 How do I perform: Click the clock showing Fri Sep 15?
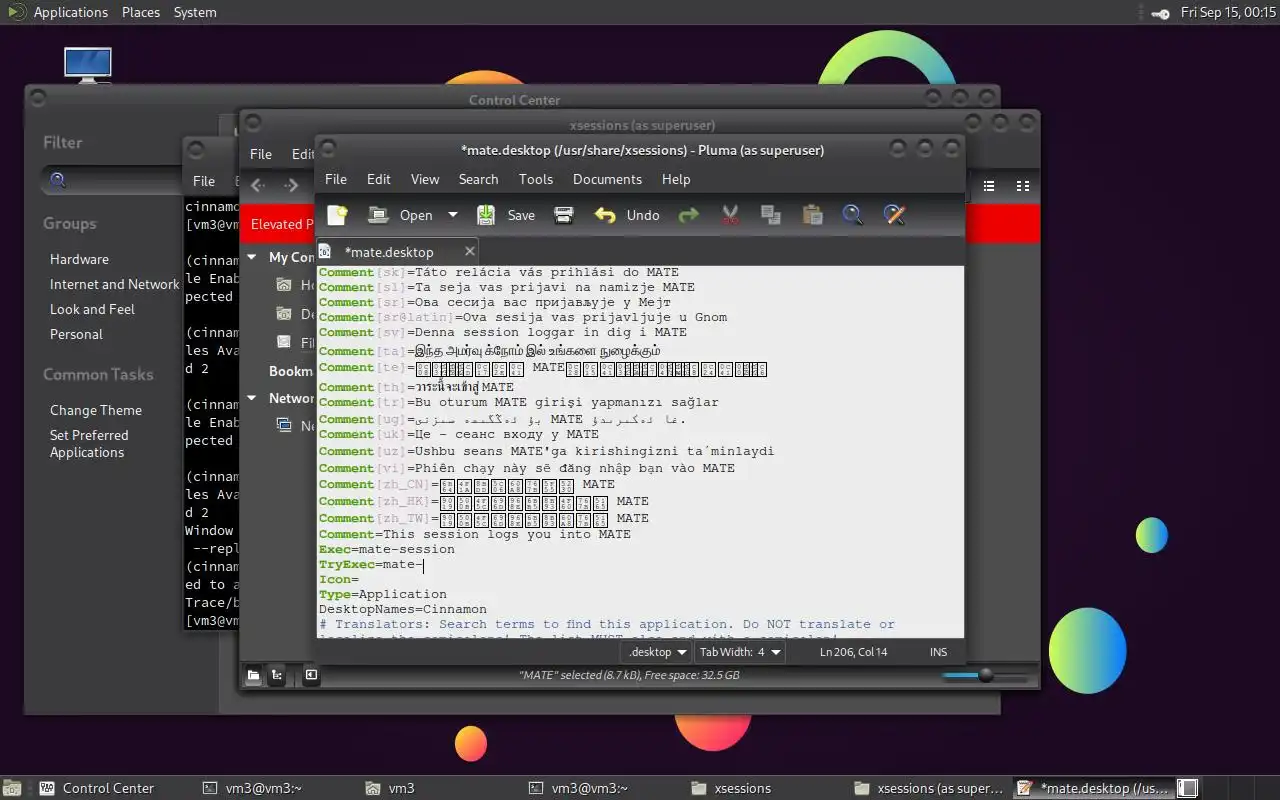pos(1228,12)
